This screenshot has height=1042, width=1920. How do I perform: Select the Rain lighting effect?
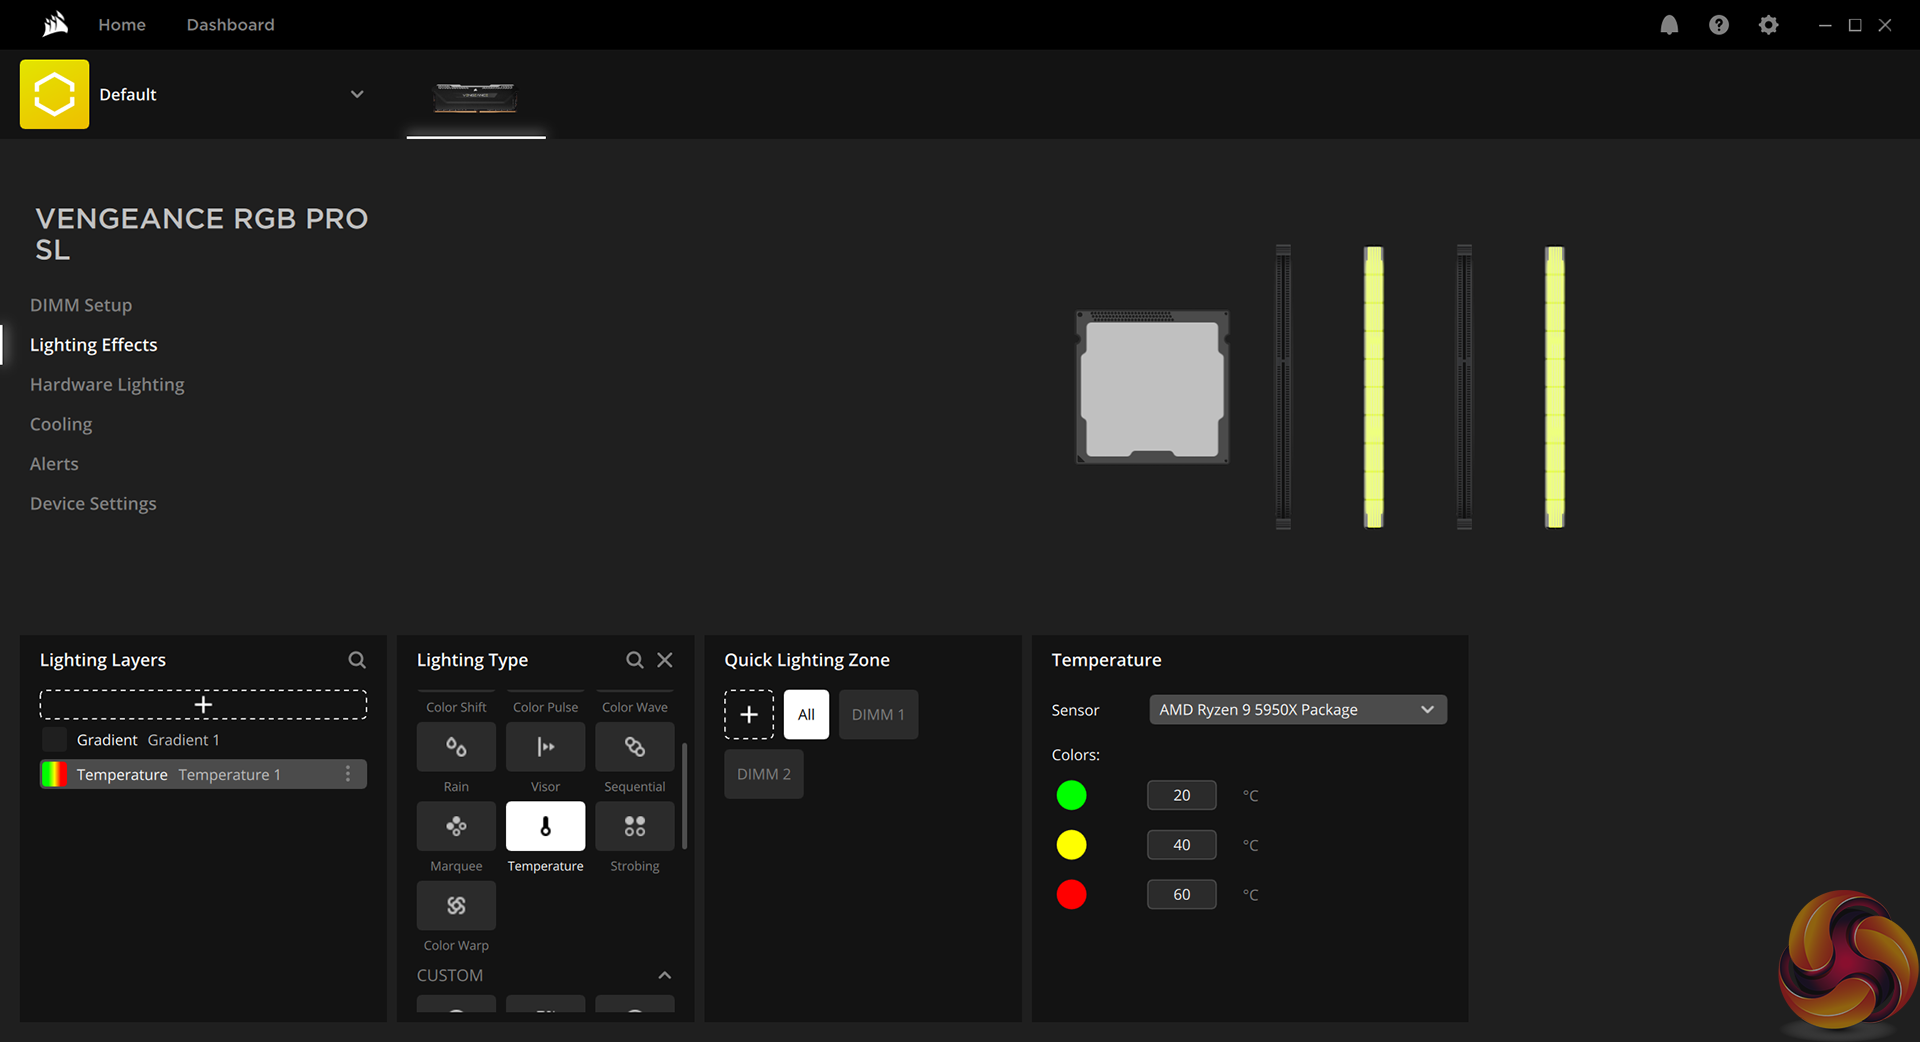[456, 747]
